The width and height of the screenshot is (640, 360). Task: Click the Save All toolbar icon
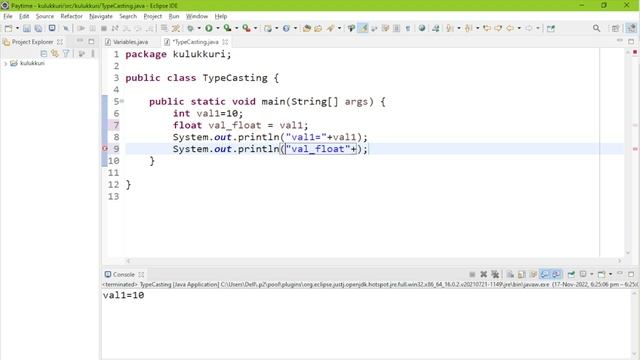pyautogui.click(x=38, y=28)
